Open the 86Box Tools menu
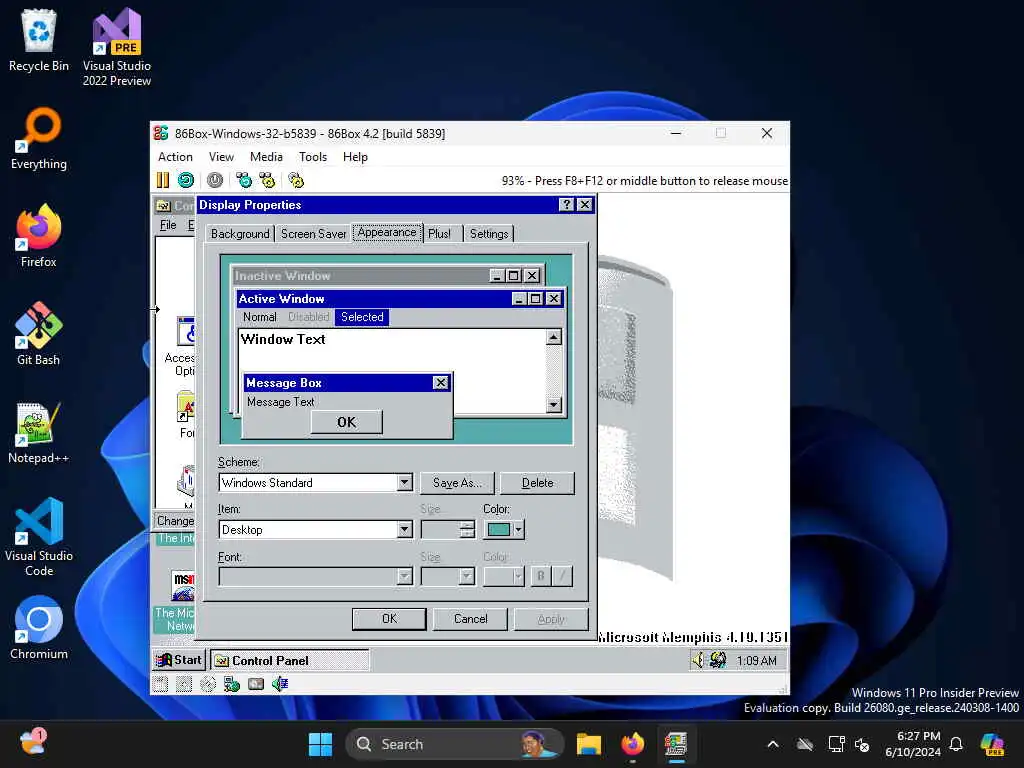The width and height of the screenshot is (1024, 768). click(313, 157)
